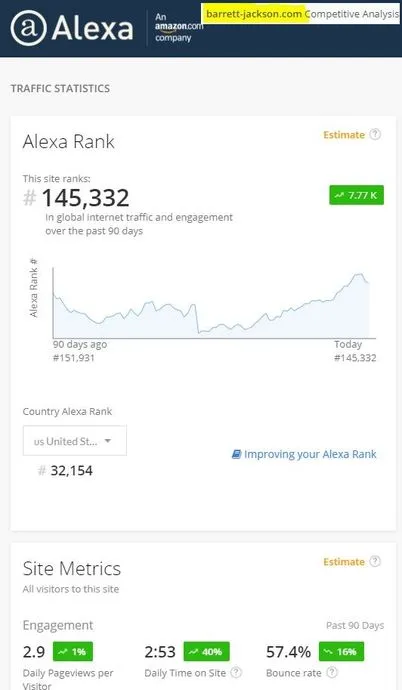Click the help icon next to Bounce rate

(333, 672)
